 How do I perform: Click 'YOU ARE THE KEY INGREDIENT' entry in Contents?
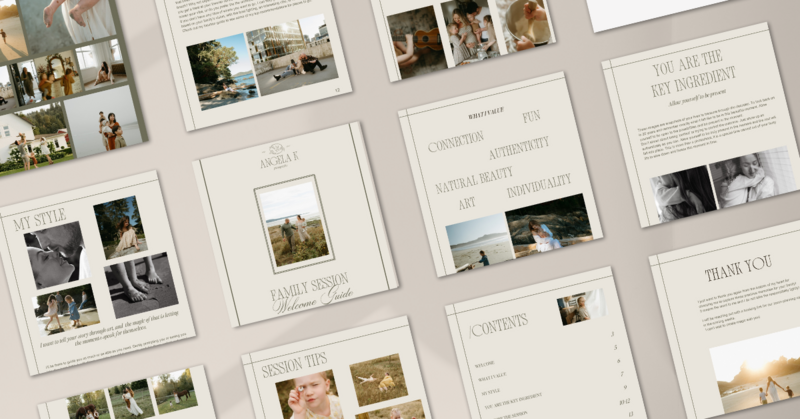512,401
